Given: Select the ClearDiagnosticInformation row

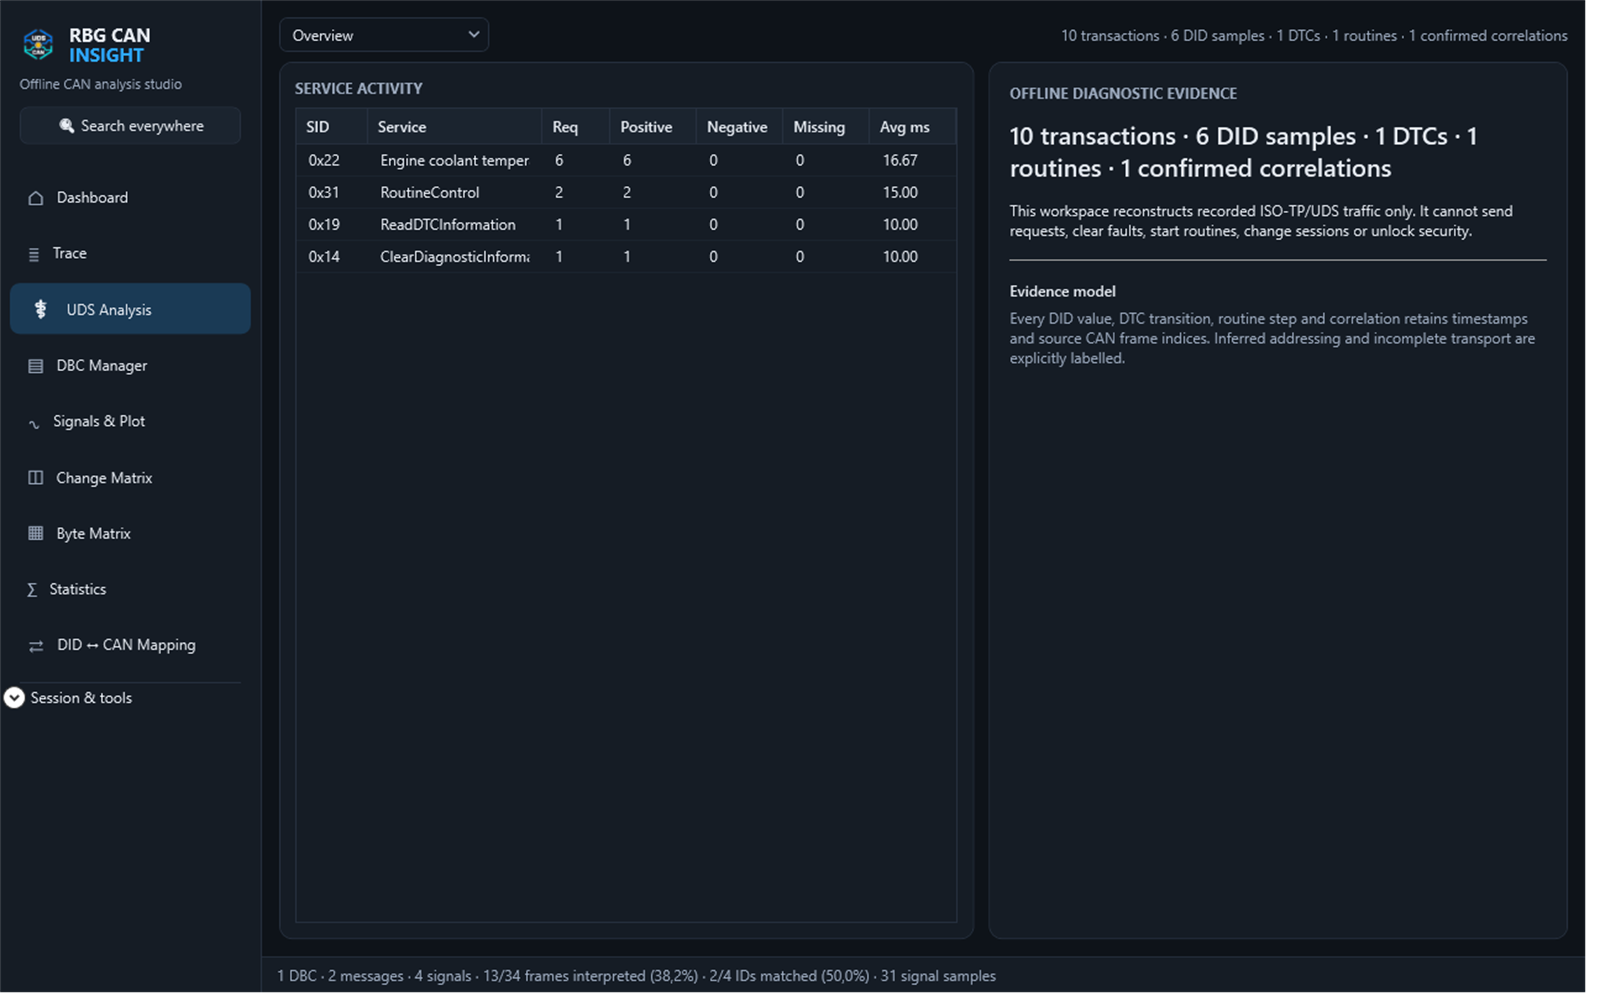Looking at the screenshot, I should pos(626,256).
